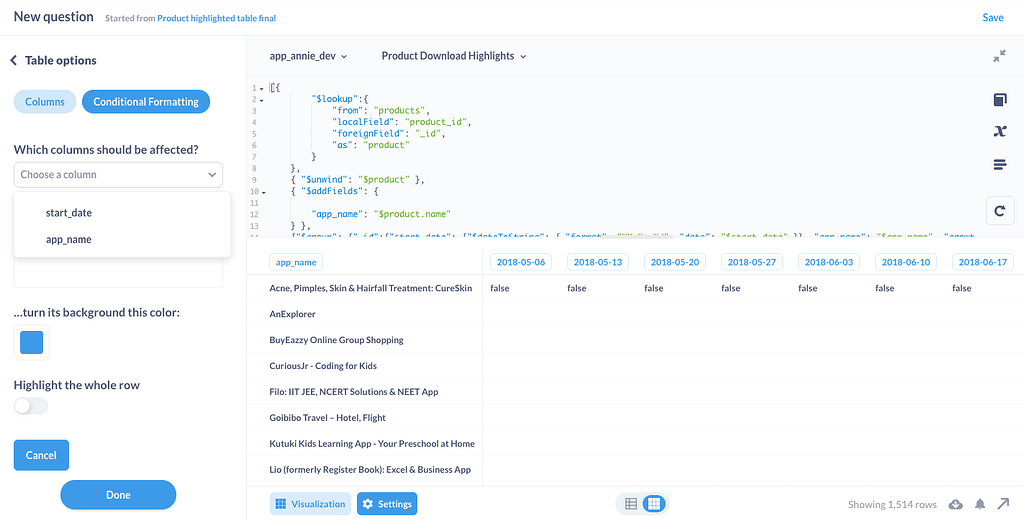This screenshot has height=521, width=1024.
Task: Click the New question title
Action: [x=54, y=17]
